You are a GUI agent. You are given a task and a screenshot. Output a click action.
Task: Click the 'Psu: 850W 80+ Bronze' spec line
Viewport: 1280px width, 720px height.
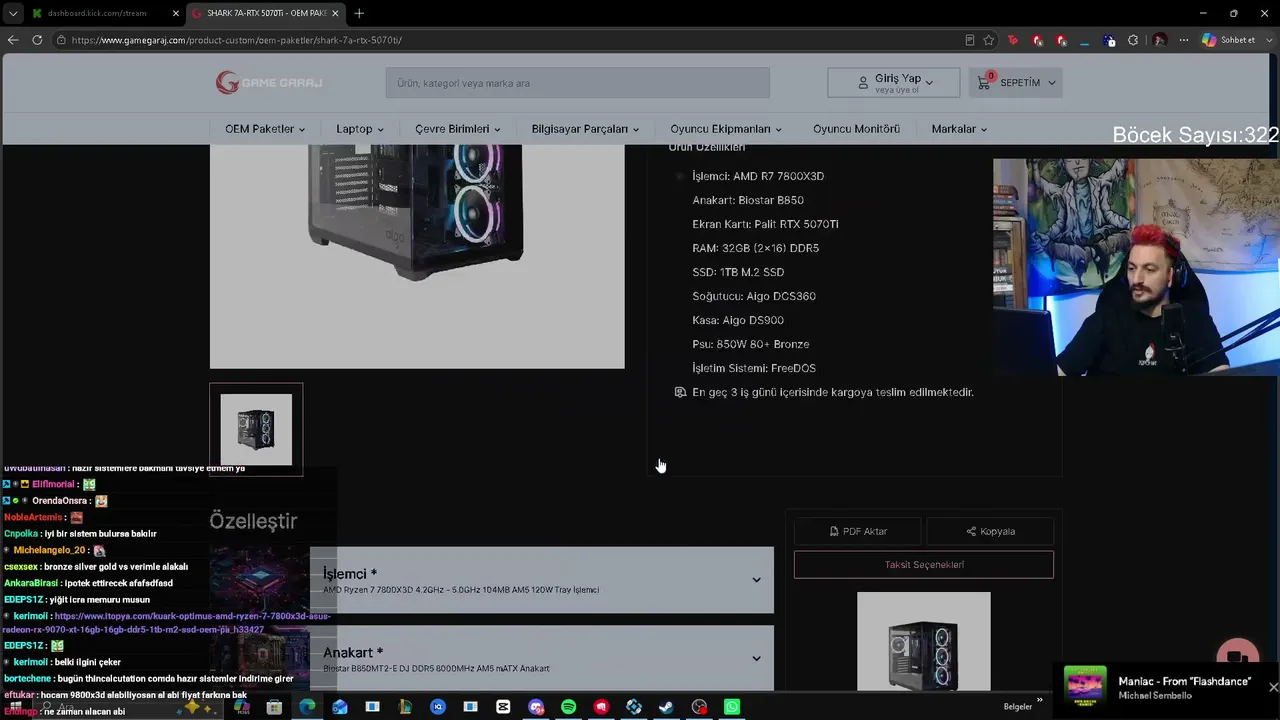[x=750, y=344]
